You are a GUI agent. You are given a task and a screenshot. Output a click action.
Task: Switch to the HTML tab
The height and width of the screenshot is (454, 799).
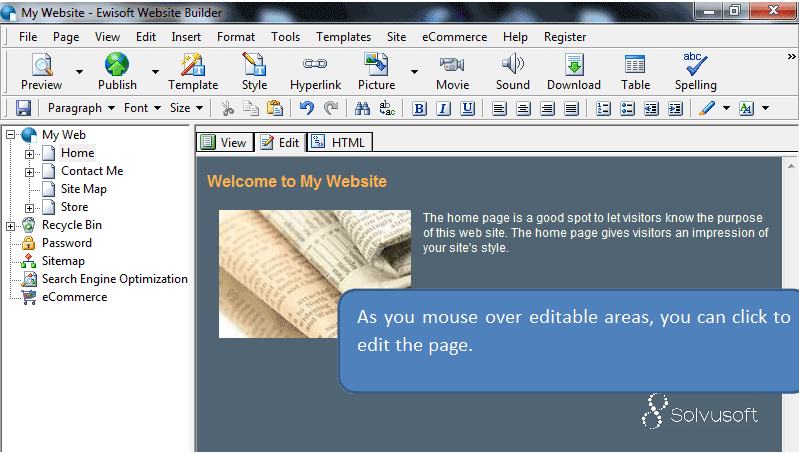339,143
